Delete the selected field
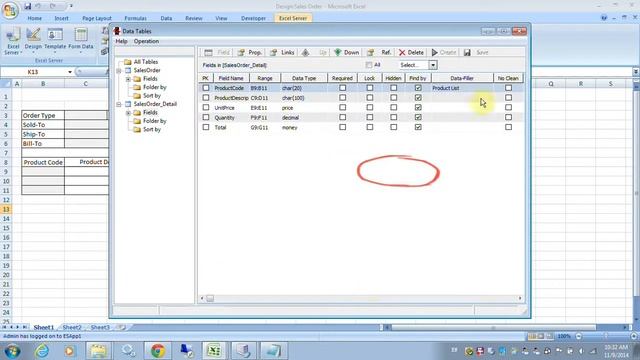The height and width of the screenshot is (360, 640). coord(411,52)
